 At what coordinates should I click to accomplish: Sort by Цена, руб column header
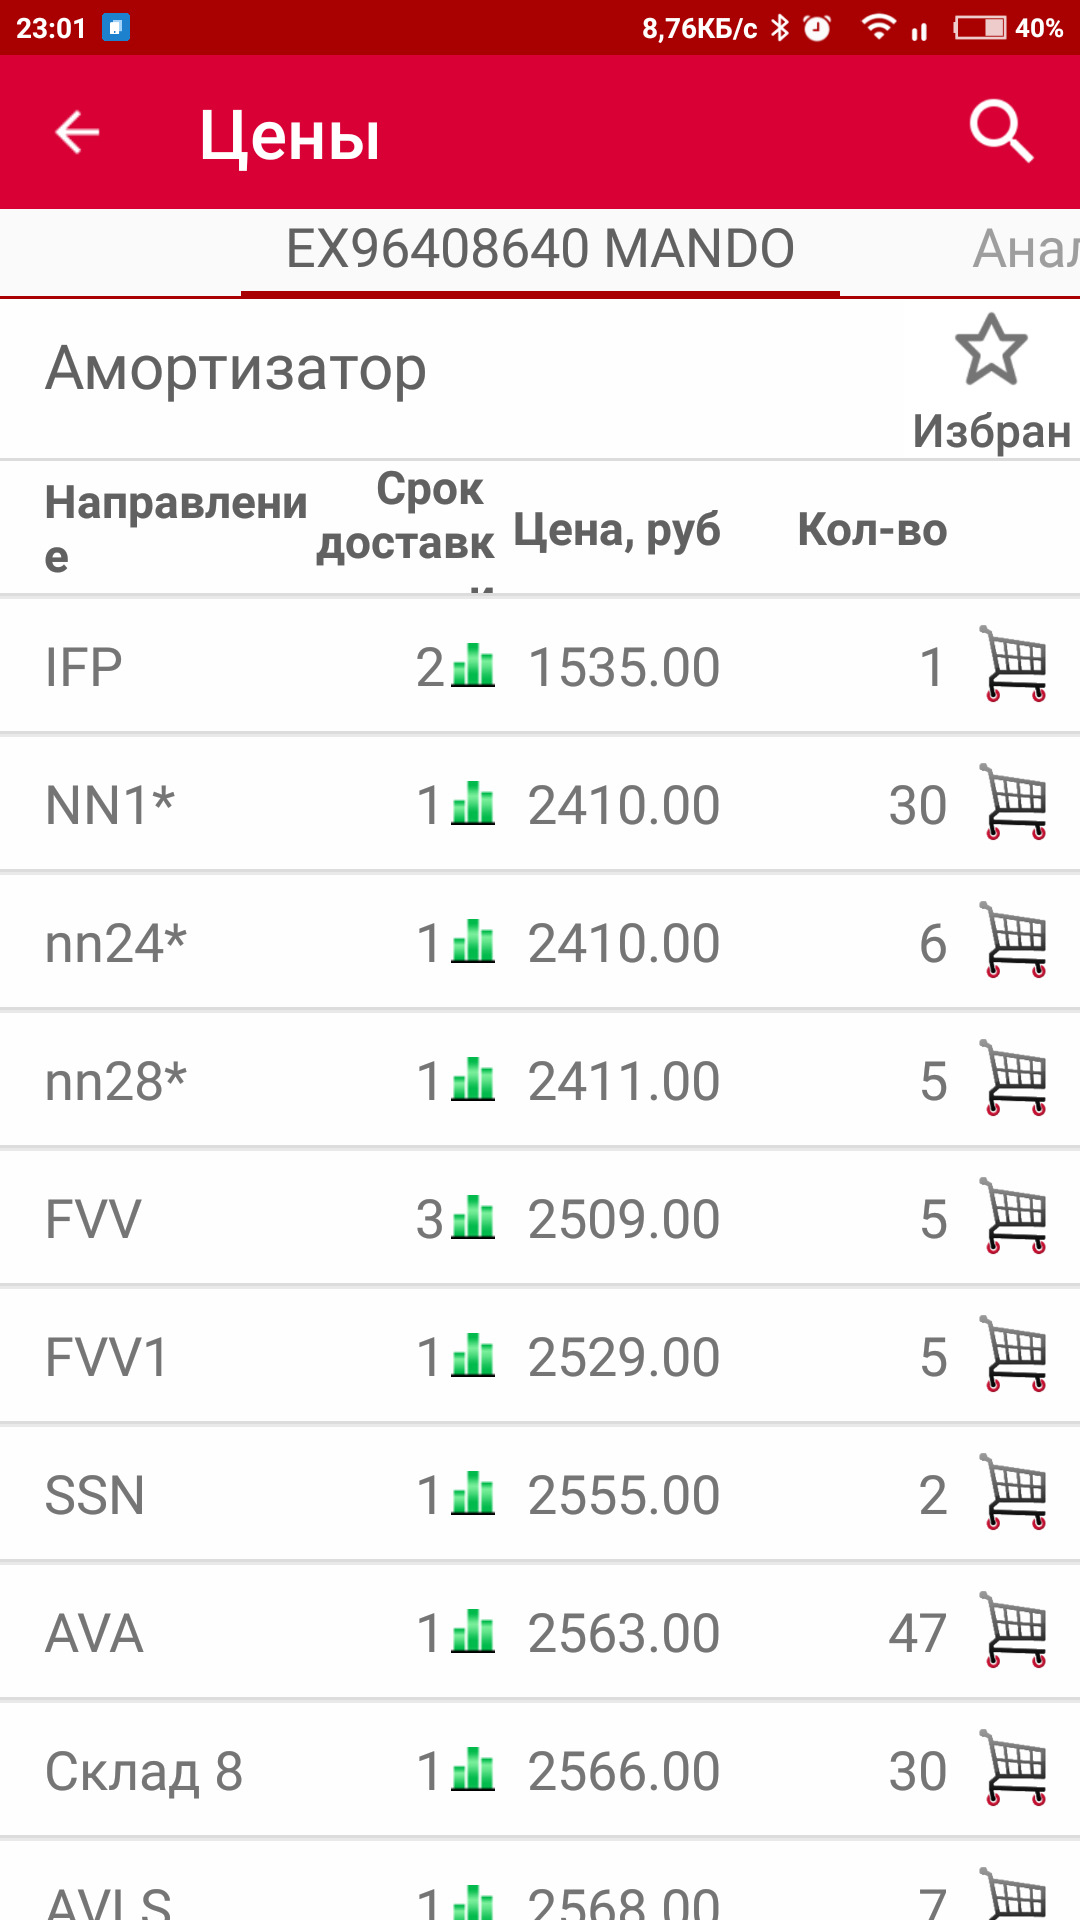[616, 530]
